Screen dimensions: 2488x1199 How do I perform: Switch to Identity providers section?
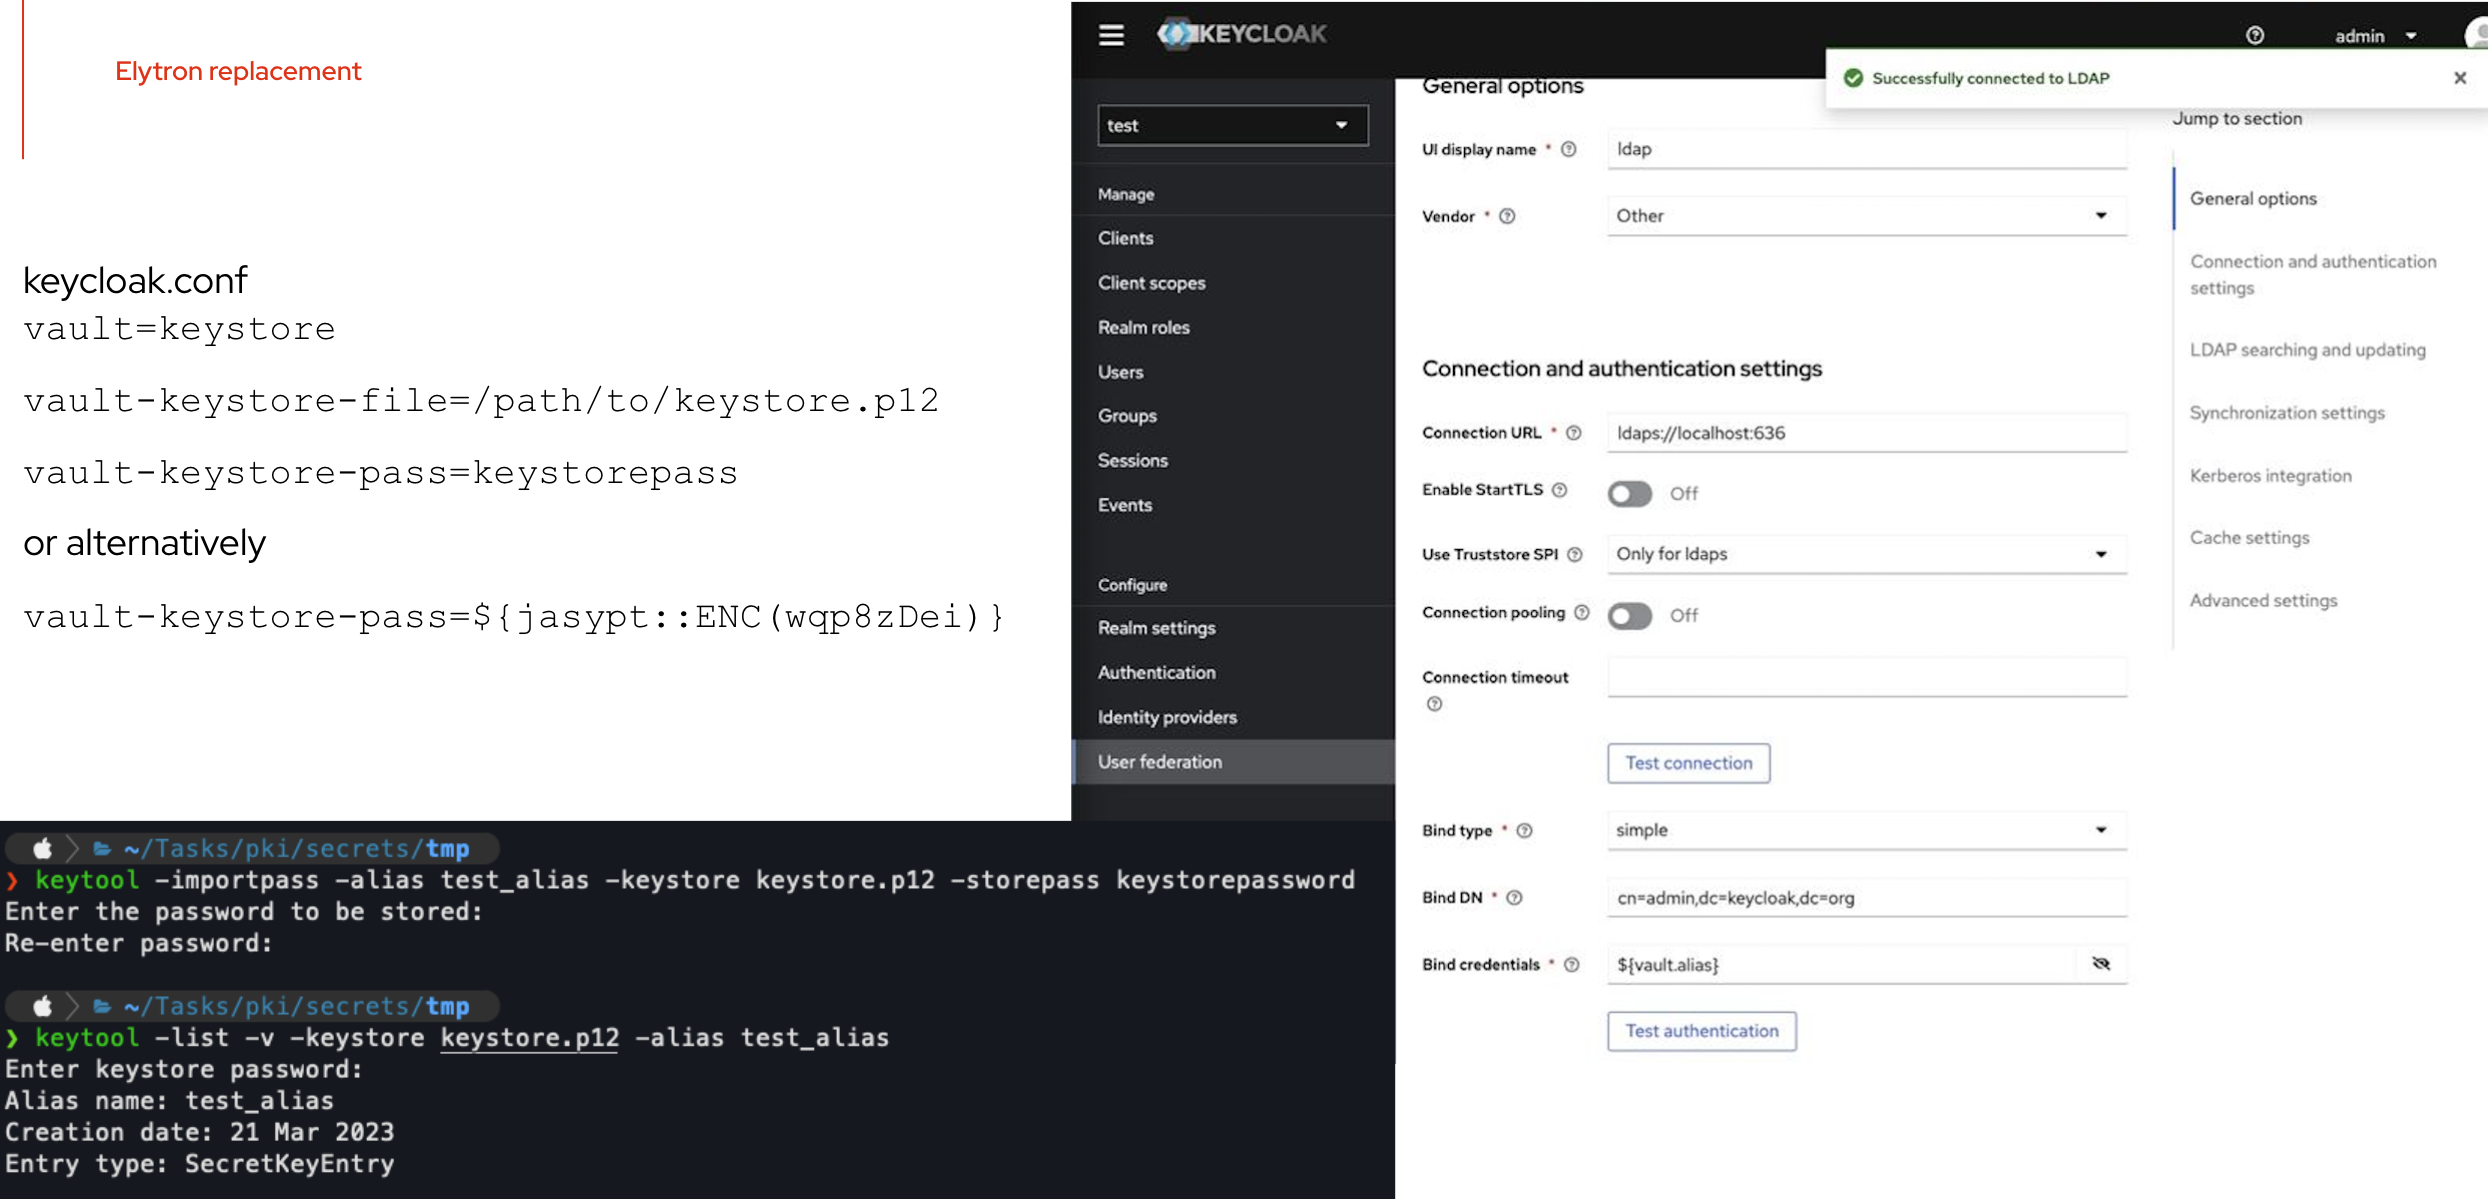(x=1166, y=716)
